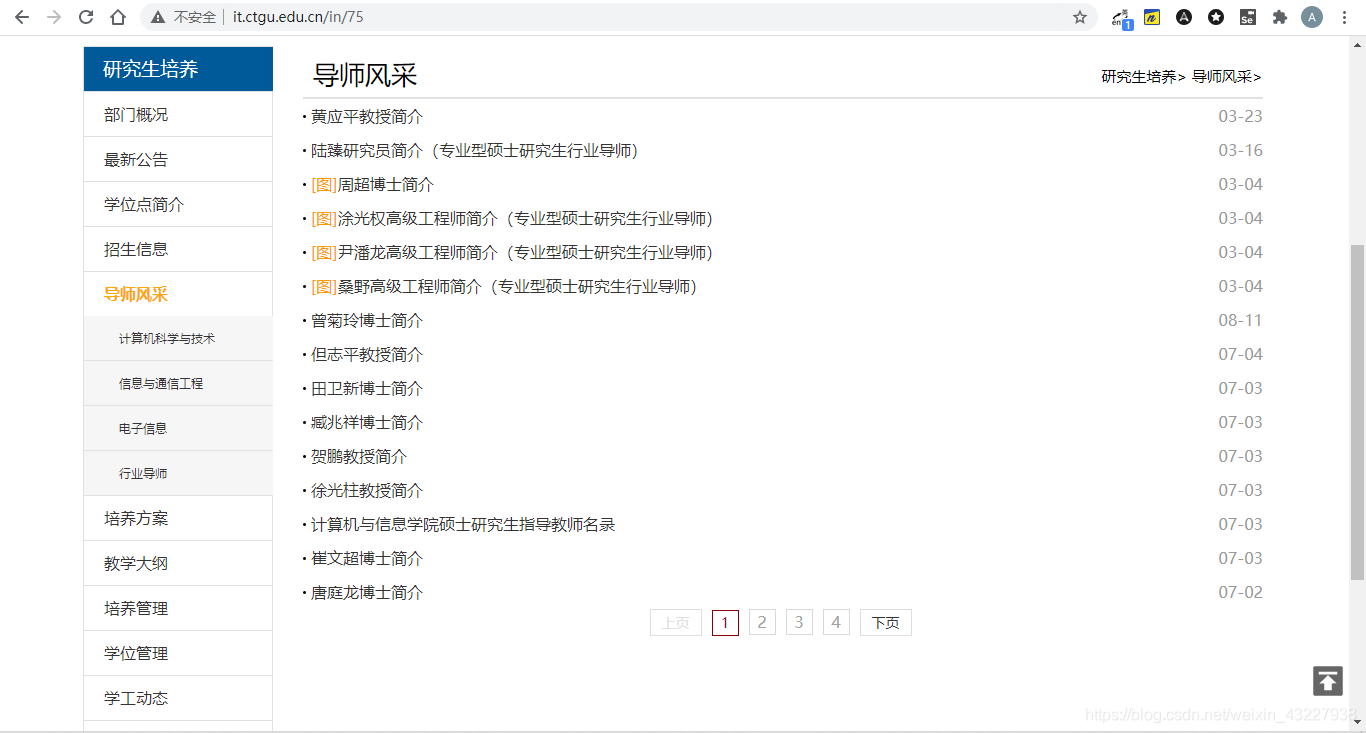Click the black circle star extension icon

point(1216,17)
